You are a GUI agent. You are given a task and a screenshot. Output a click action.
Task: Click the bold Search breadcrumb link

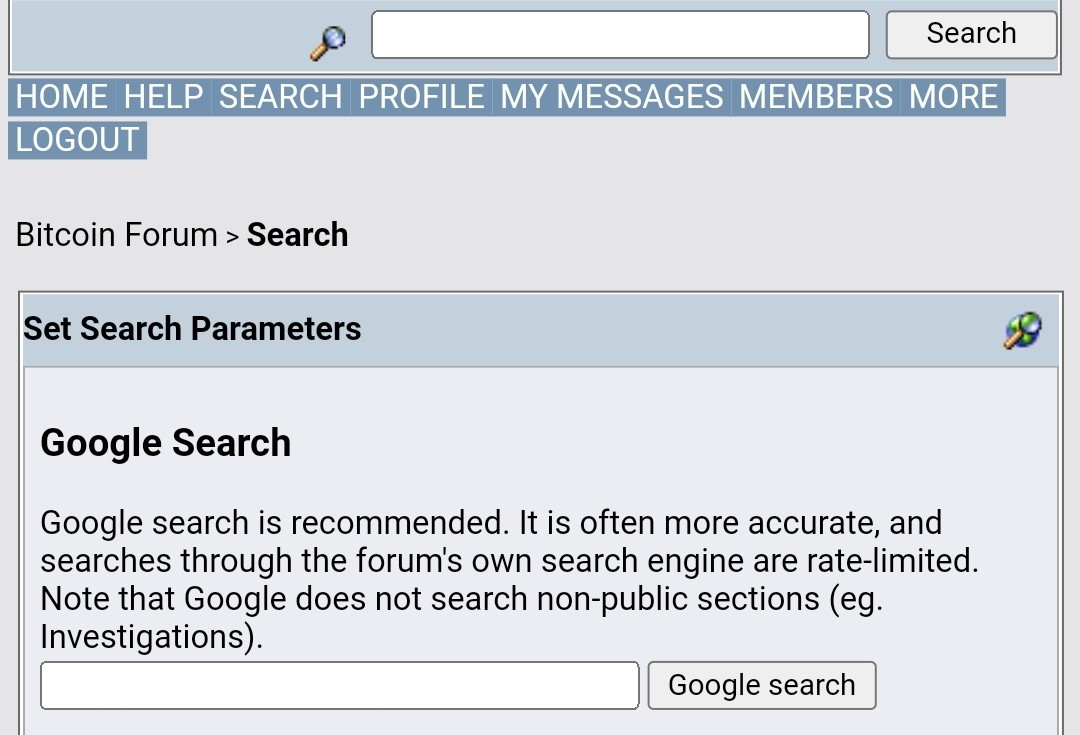coord(298,235)
